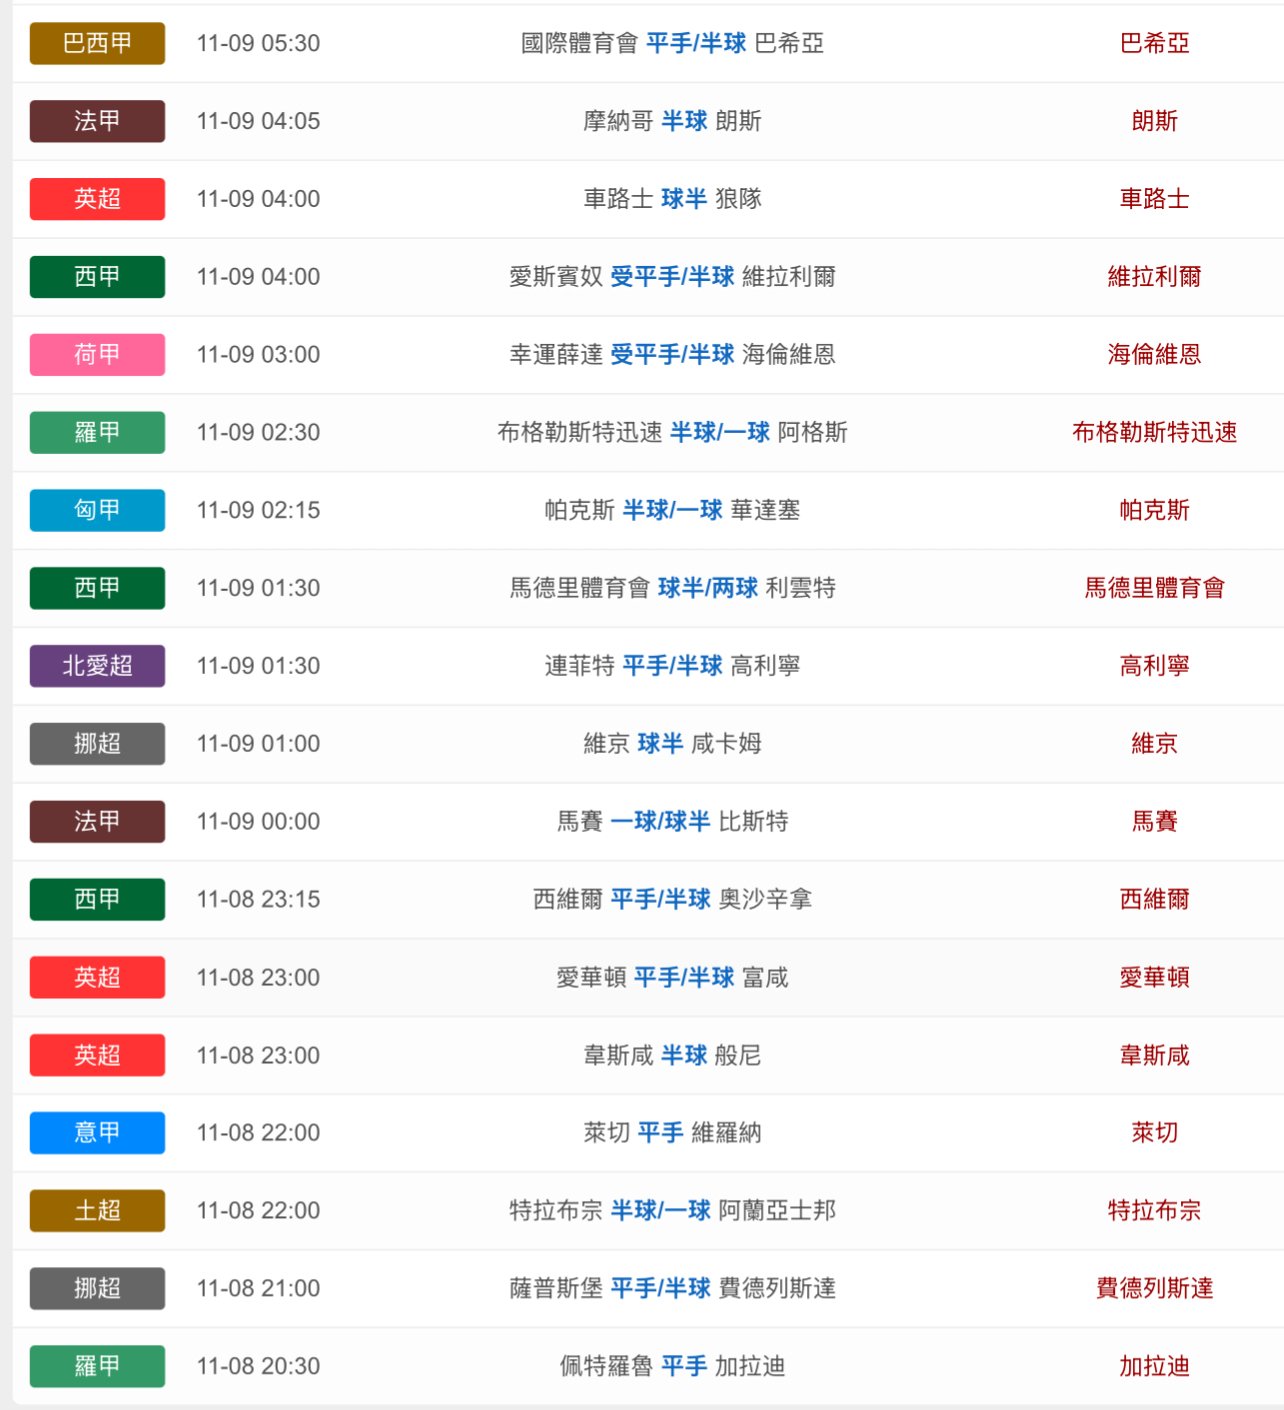Image resolution: width=1284 pixels, height=1410 pixels.
Task: Select the red 巴希亞 pick
Action: coord(1154,43)
